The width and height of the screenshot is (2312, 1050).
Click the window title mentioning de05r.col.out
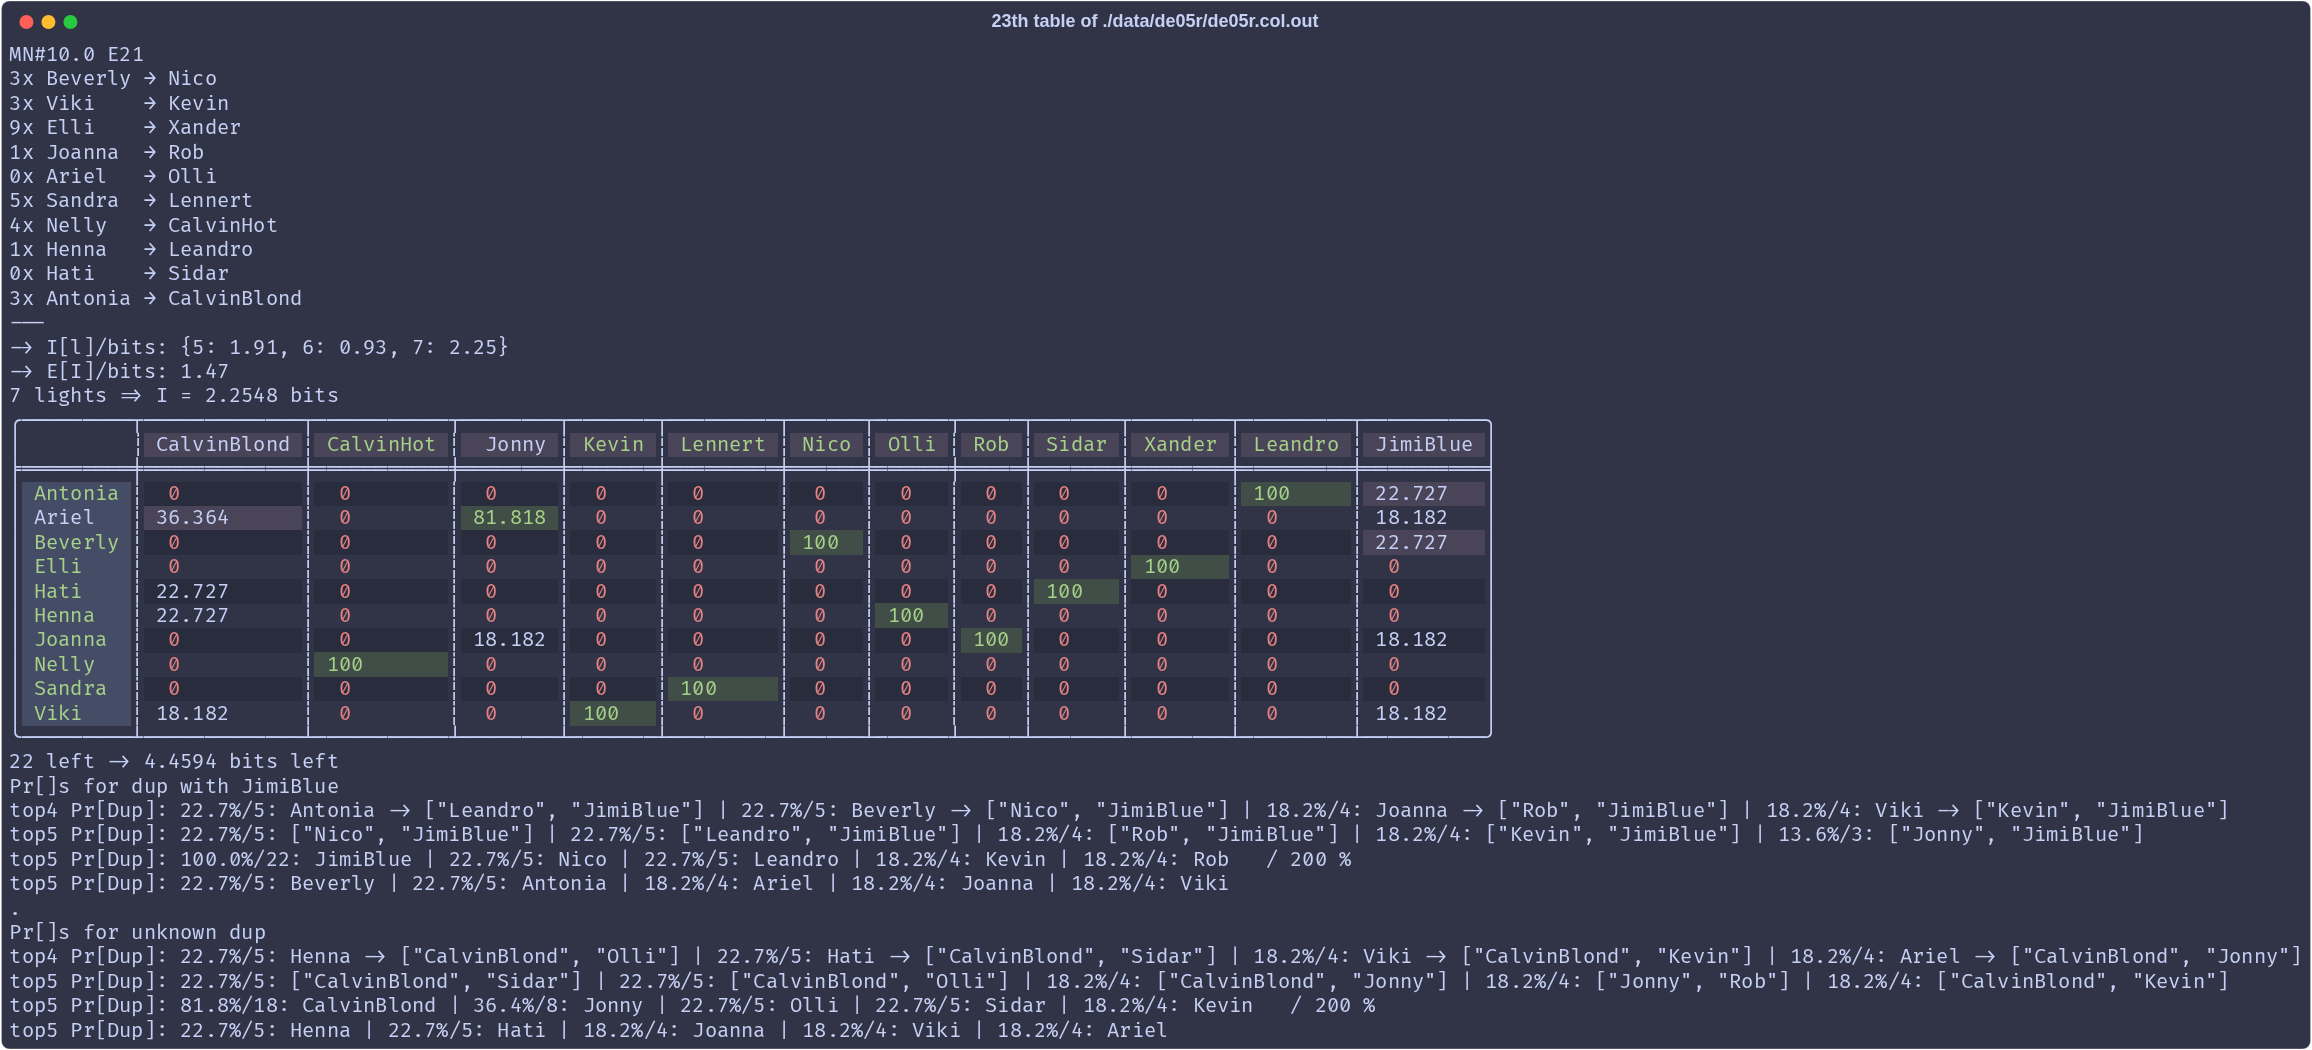point(1154,21)
